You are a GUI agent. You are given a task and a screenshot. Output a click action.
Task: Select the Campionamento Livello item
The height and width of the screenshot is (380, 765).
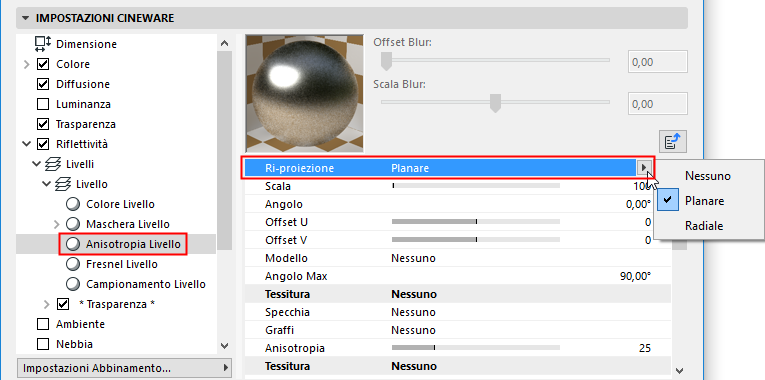tap(146, 284)
